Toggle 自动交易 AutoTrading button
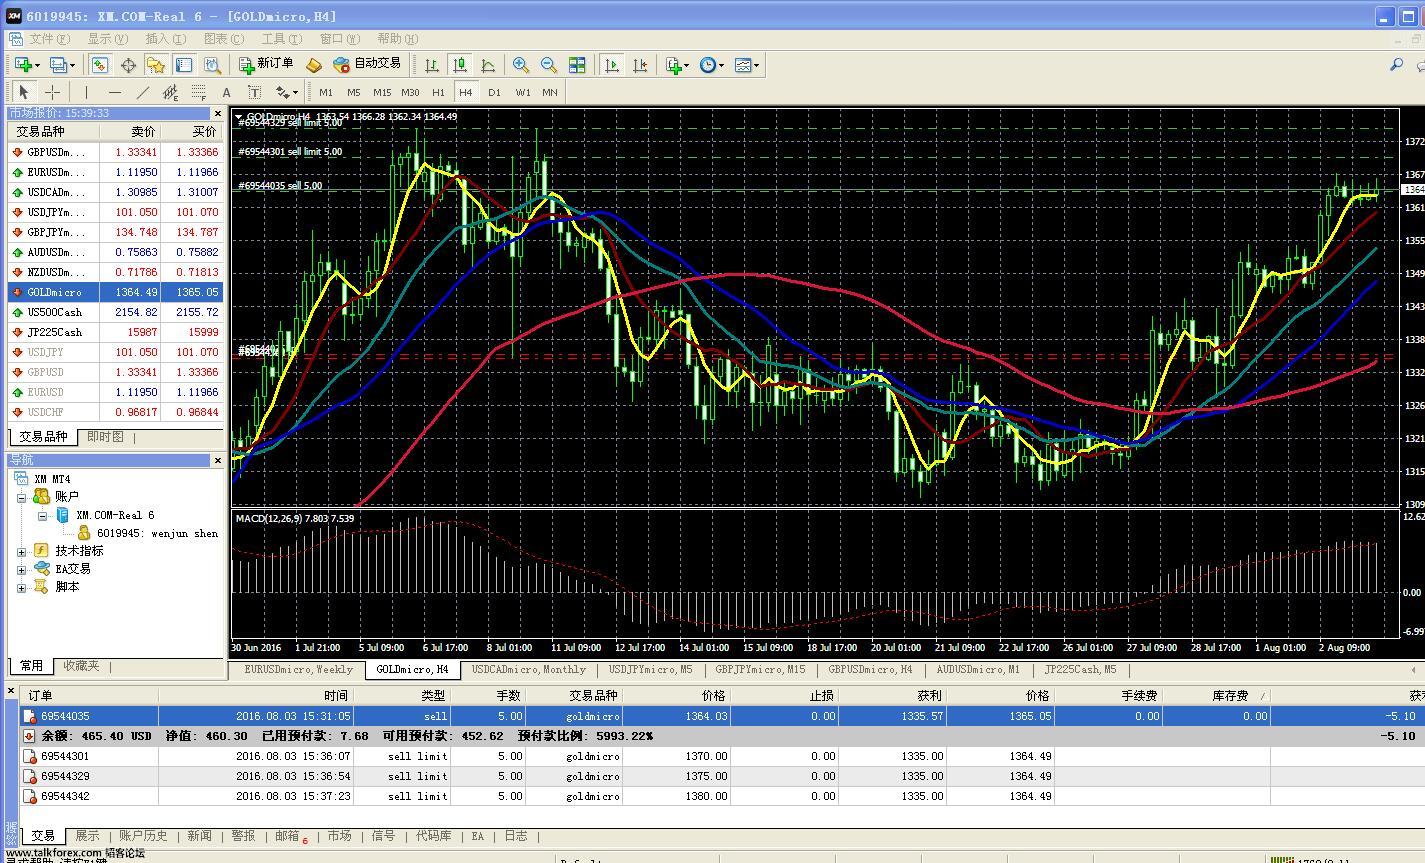Viewport: 1425px width, 863px height. click(x=367, y=64)
